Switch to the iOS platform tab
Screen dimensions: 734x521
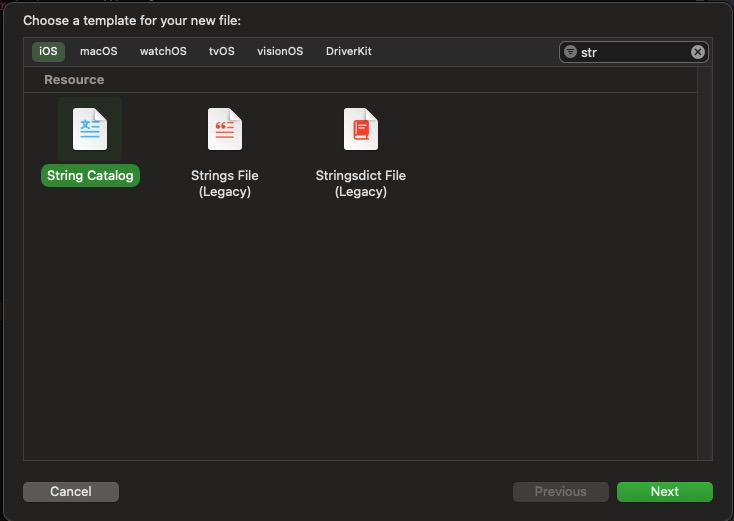(48, 51)
